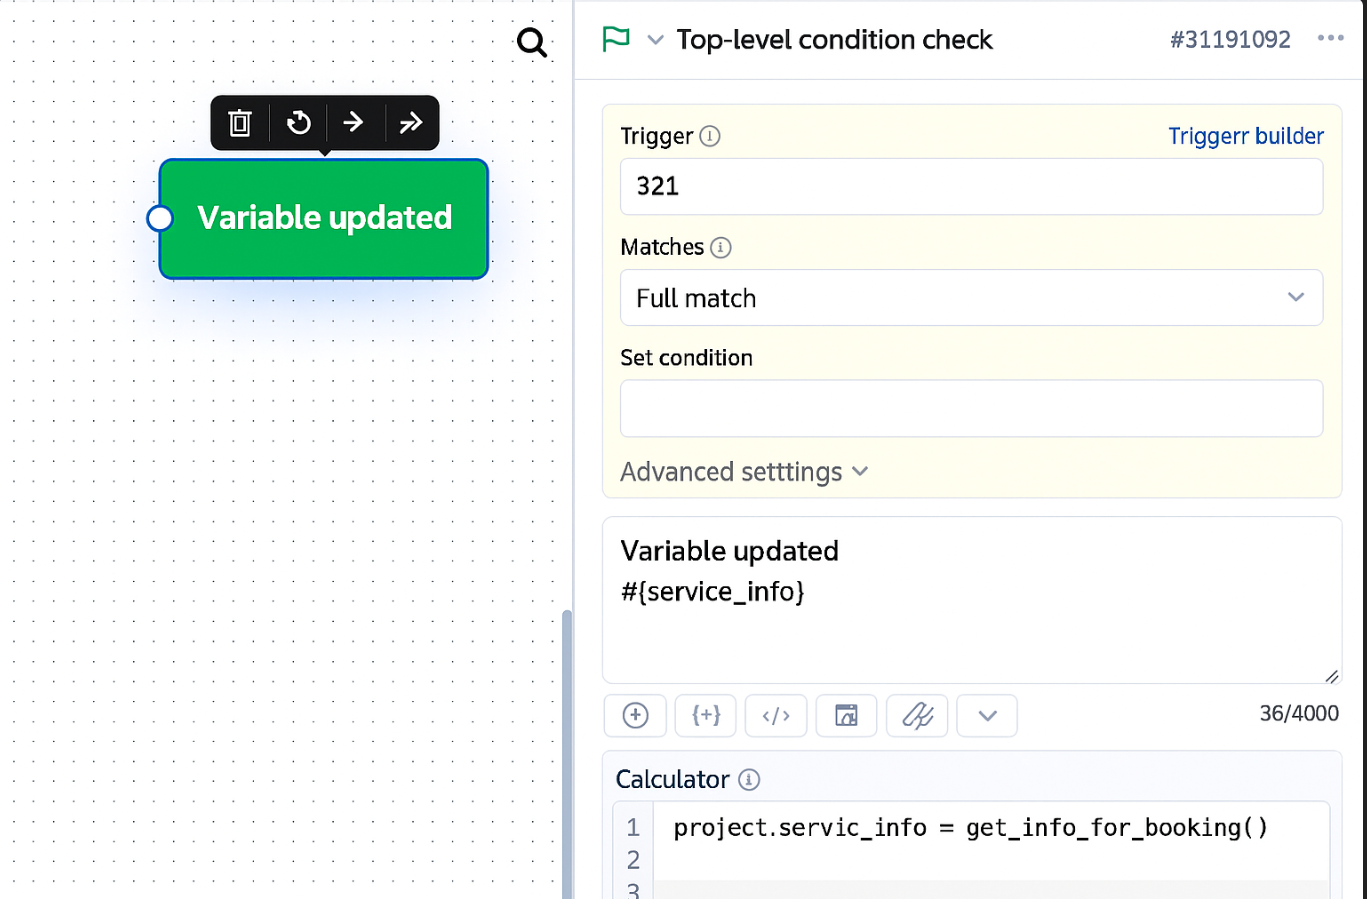Screen dimensions: 1367x899
Task: Click the circular reset arrow icon
Action: pos(298,123)
